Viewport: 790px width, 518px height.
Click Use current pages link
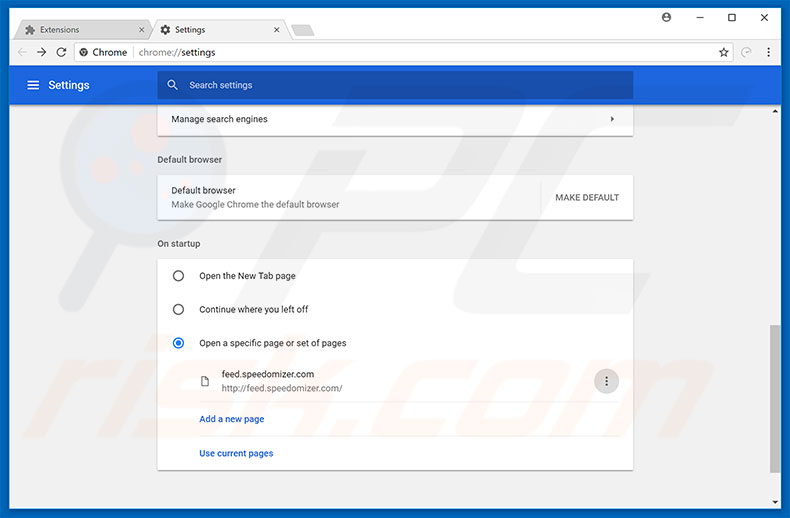(x=236, y=453)
